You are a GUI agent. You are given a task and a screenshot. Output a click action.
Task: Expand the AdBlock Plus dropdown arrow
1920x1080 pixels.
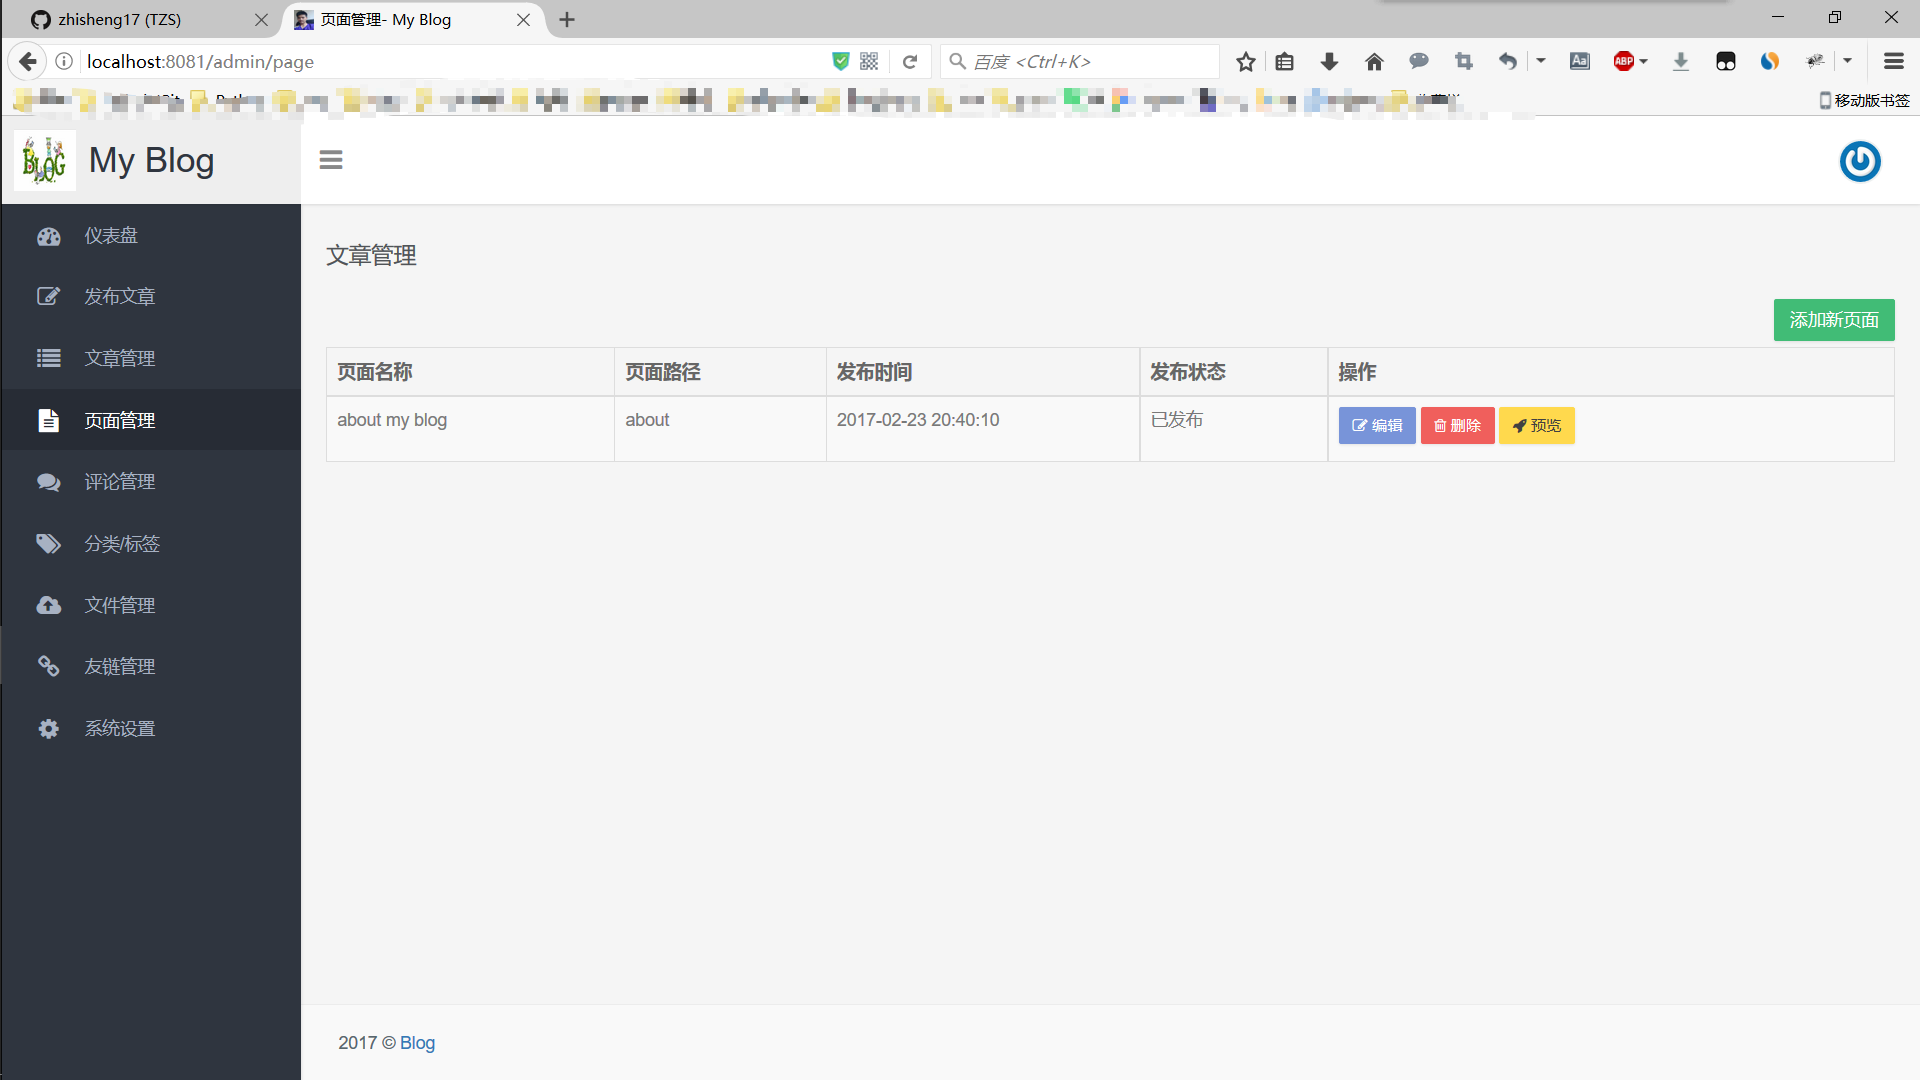coord(1644,62)
